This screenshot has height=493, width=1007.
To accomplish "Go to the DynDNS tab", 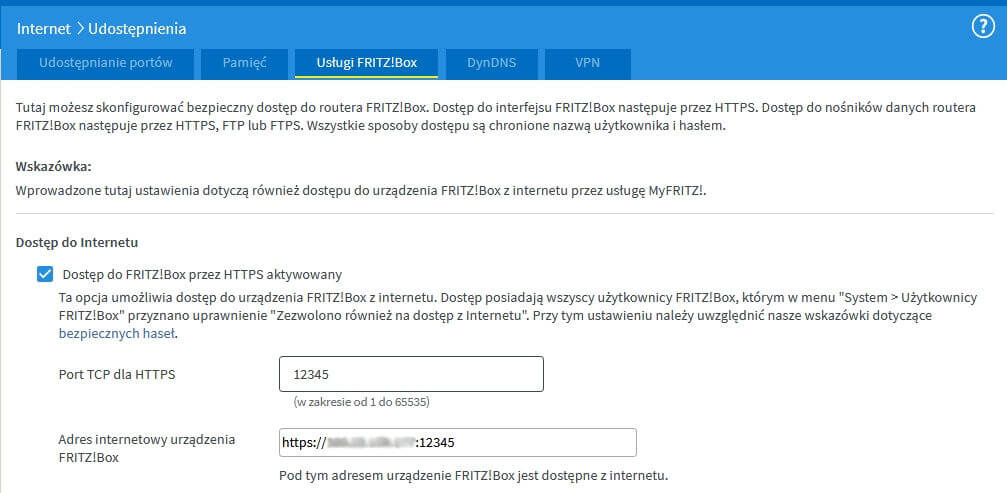I will 491,64.
